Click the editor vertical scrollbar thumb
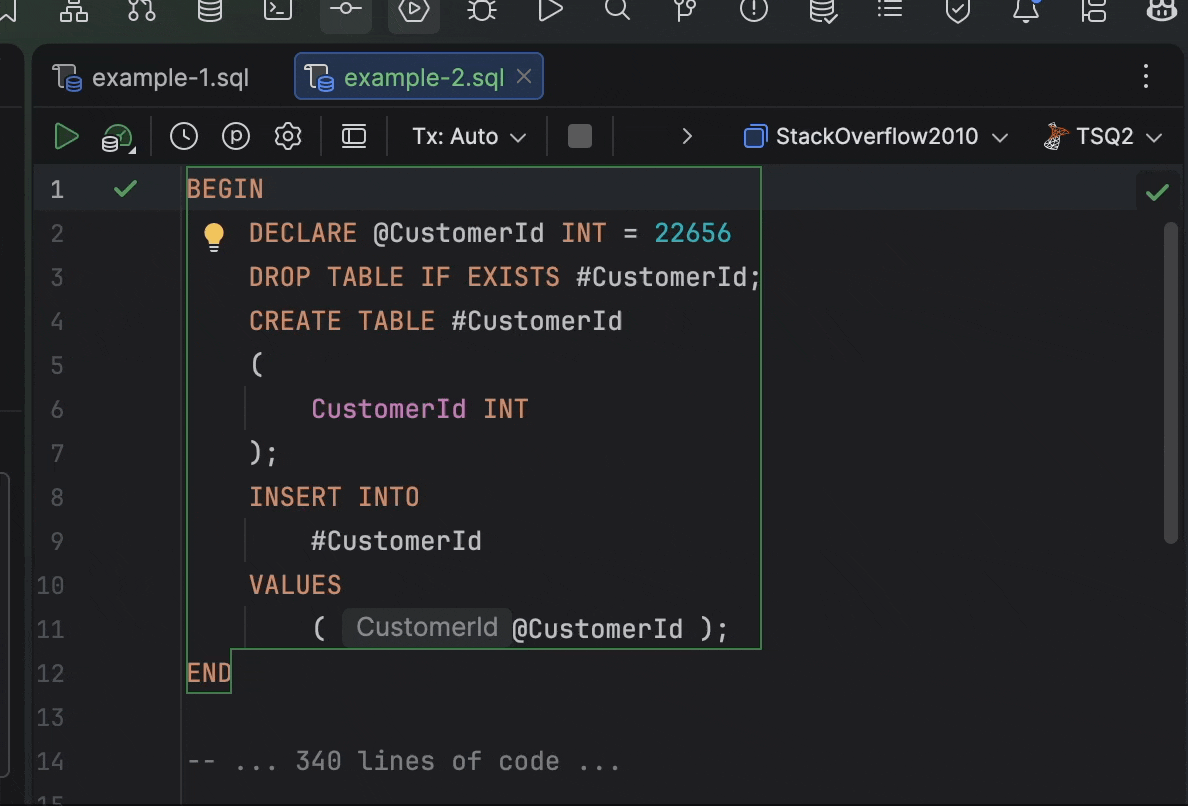Image resolution: width=1188 pixels, height=806 pixels. coord(1171,383)
